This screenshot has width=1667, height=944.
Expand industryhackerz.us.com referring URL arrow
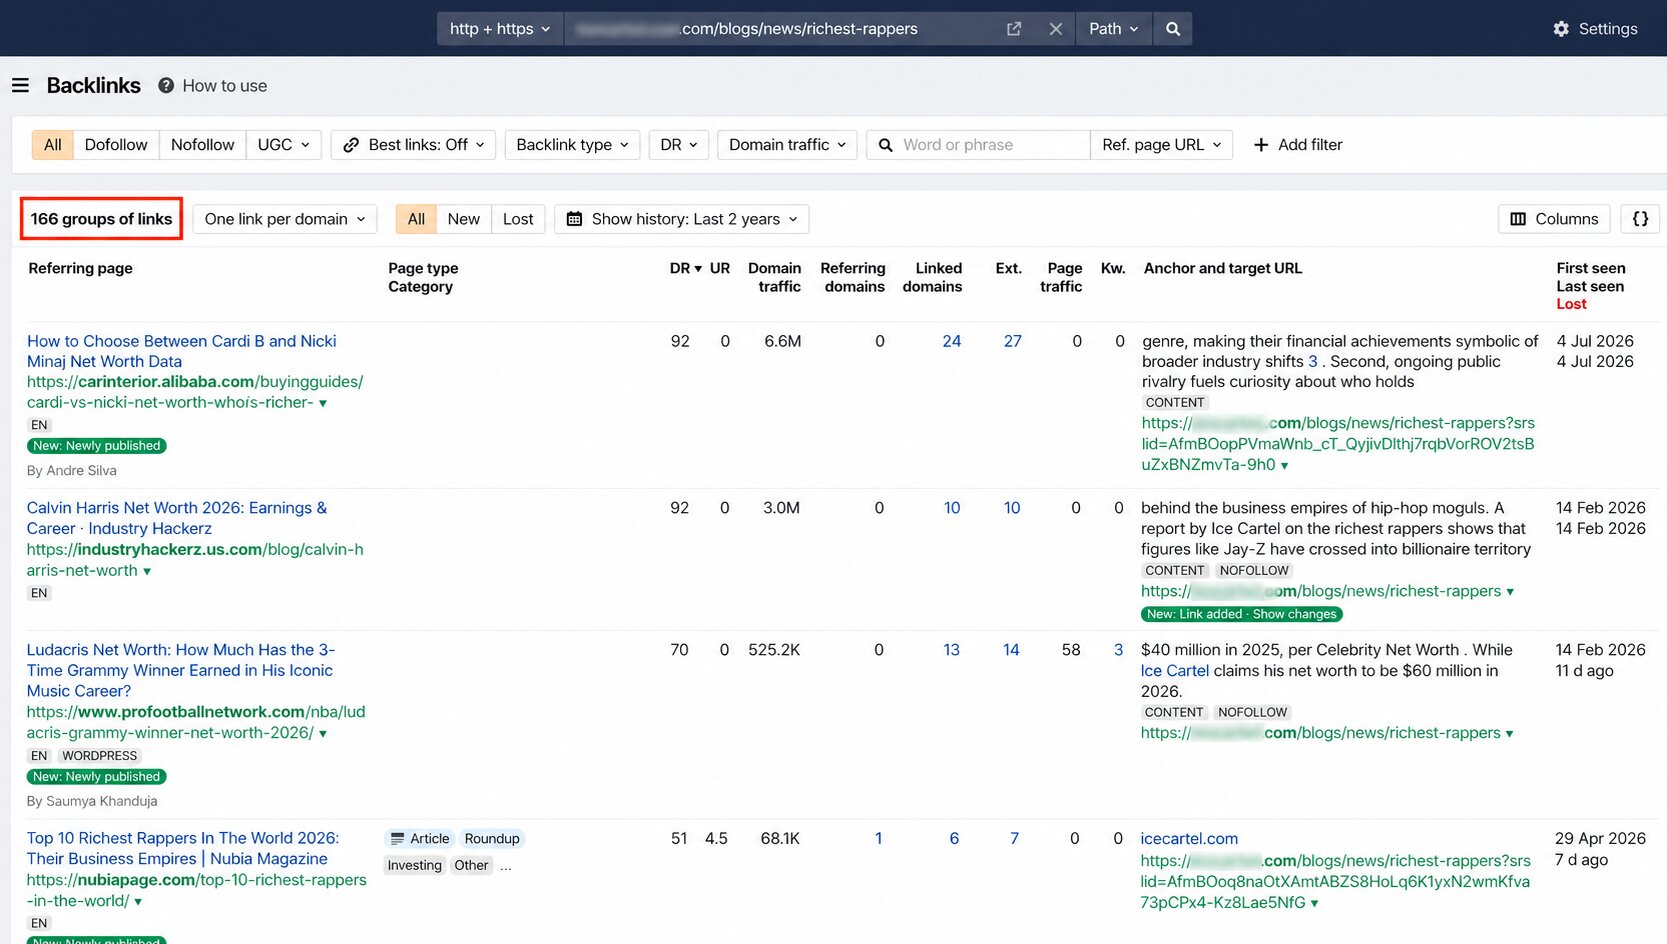147,571
